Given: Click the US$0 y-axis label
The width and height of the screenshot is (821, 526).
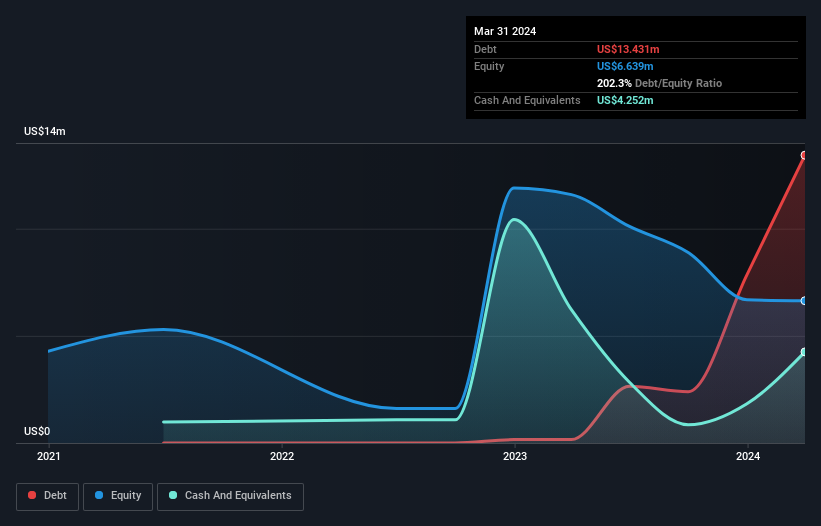Looking at the screenshot, I should pyautogui.click(x=37, y=431).
